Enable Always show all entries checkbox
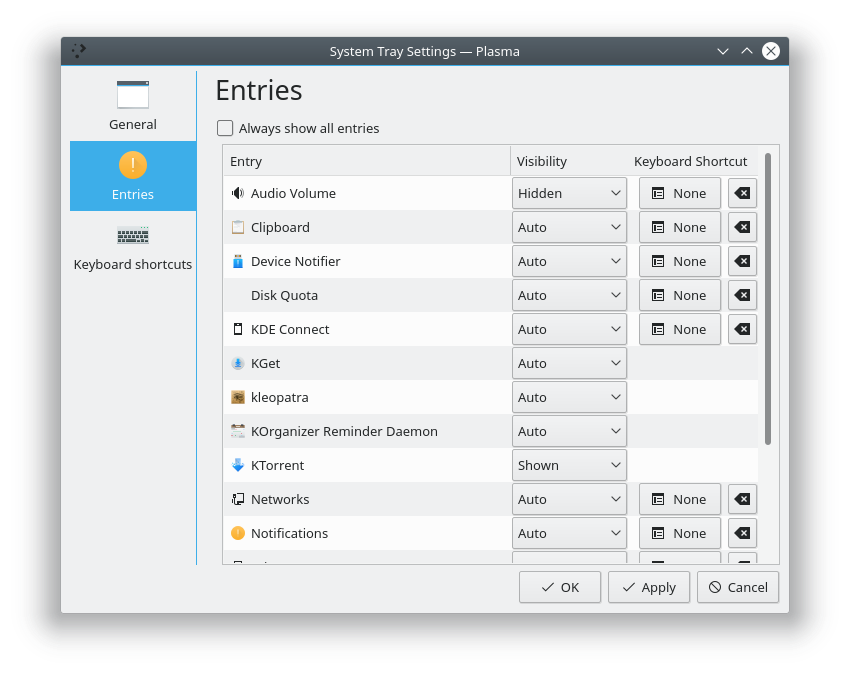850x674 pixels. point(226,128)
